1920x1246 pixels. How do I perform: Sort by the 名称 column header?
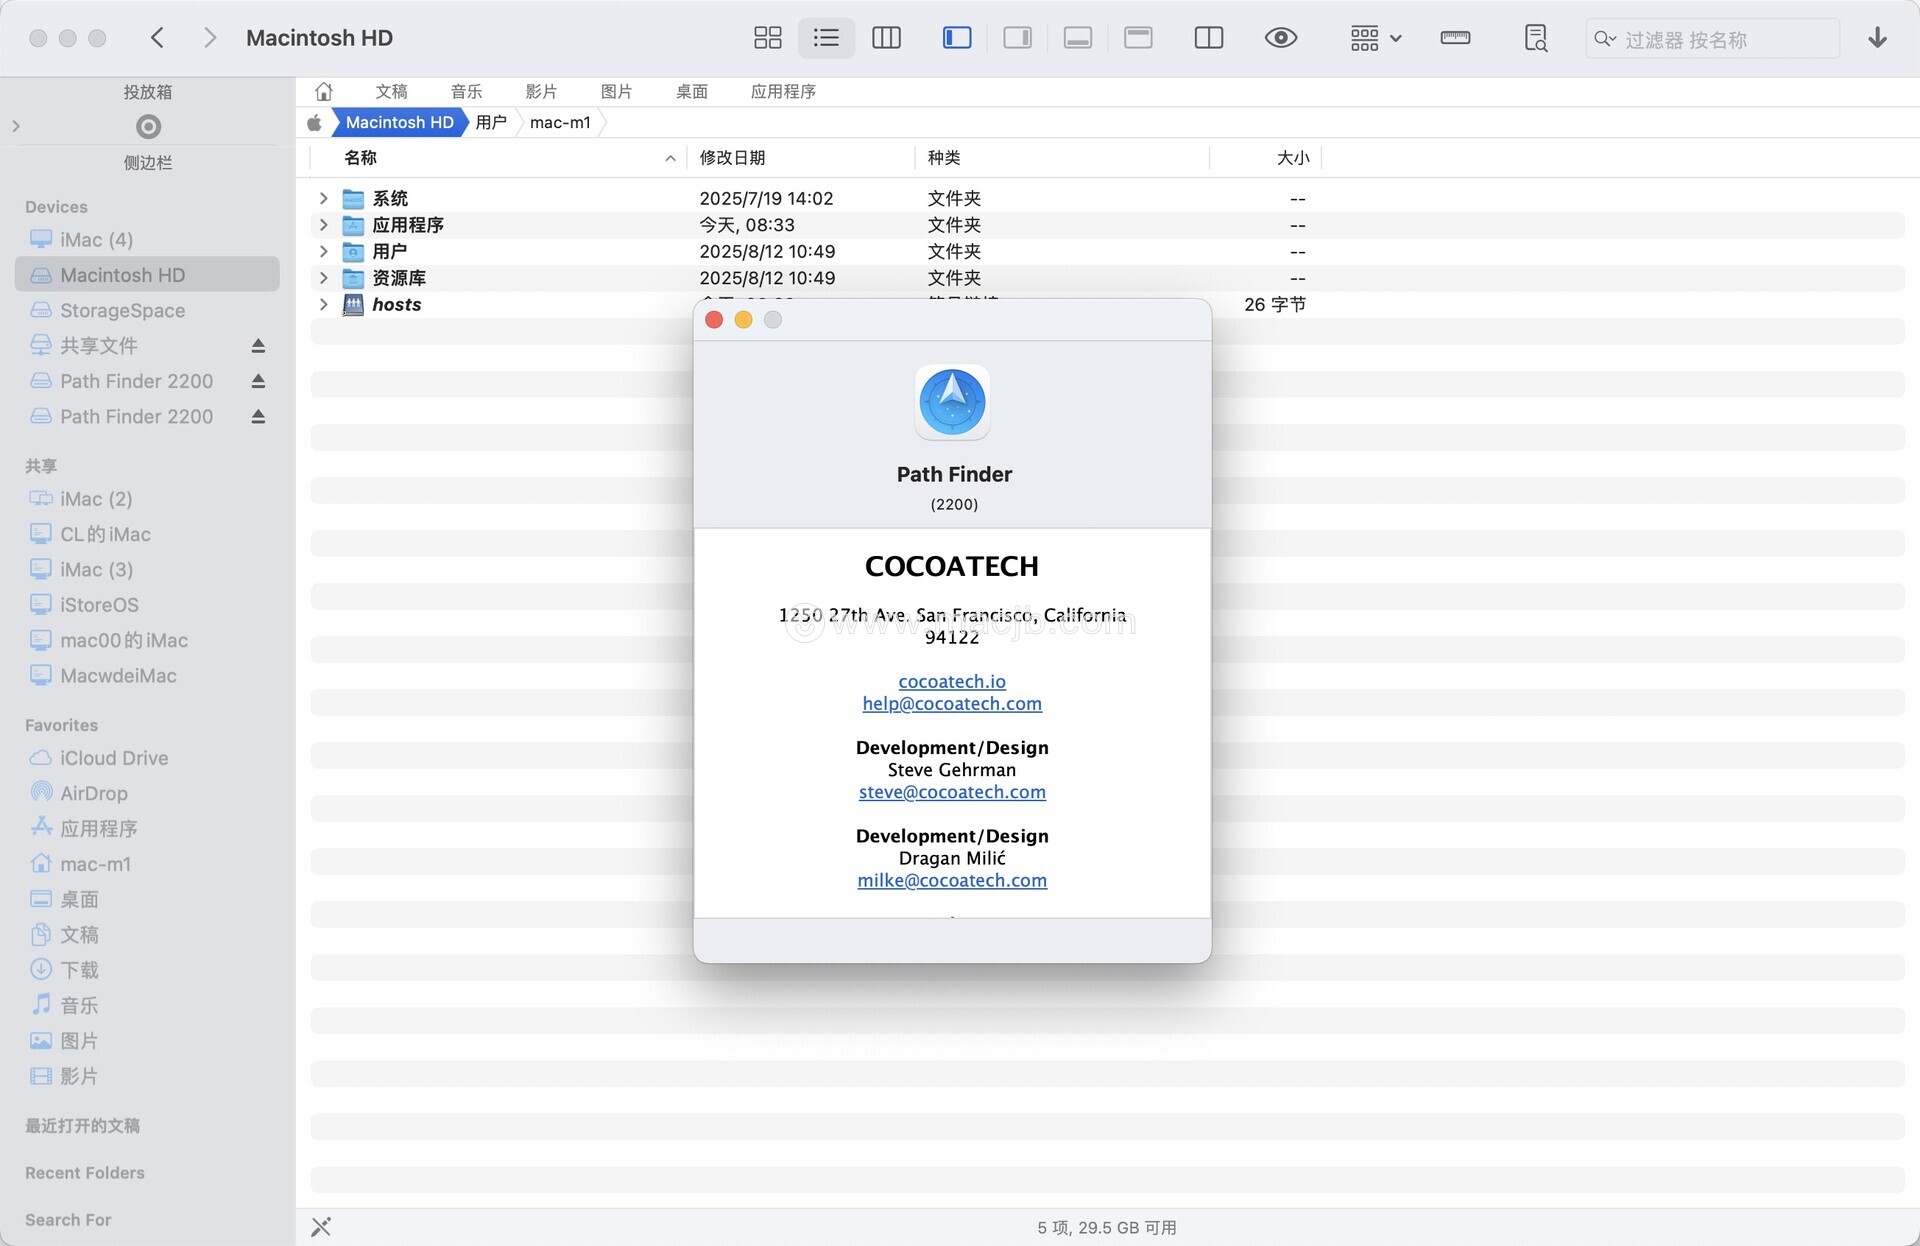pos(499,158)
